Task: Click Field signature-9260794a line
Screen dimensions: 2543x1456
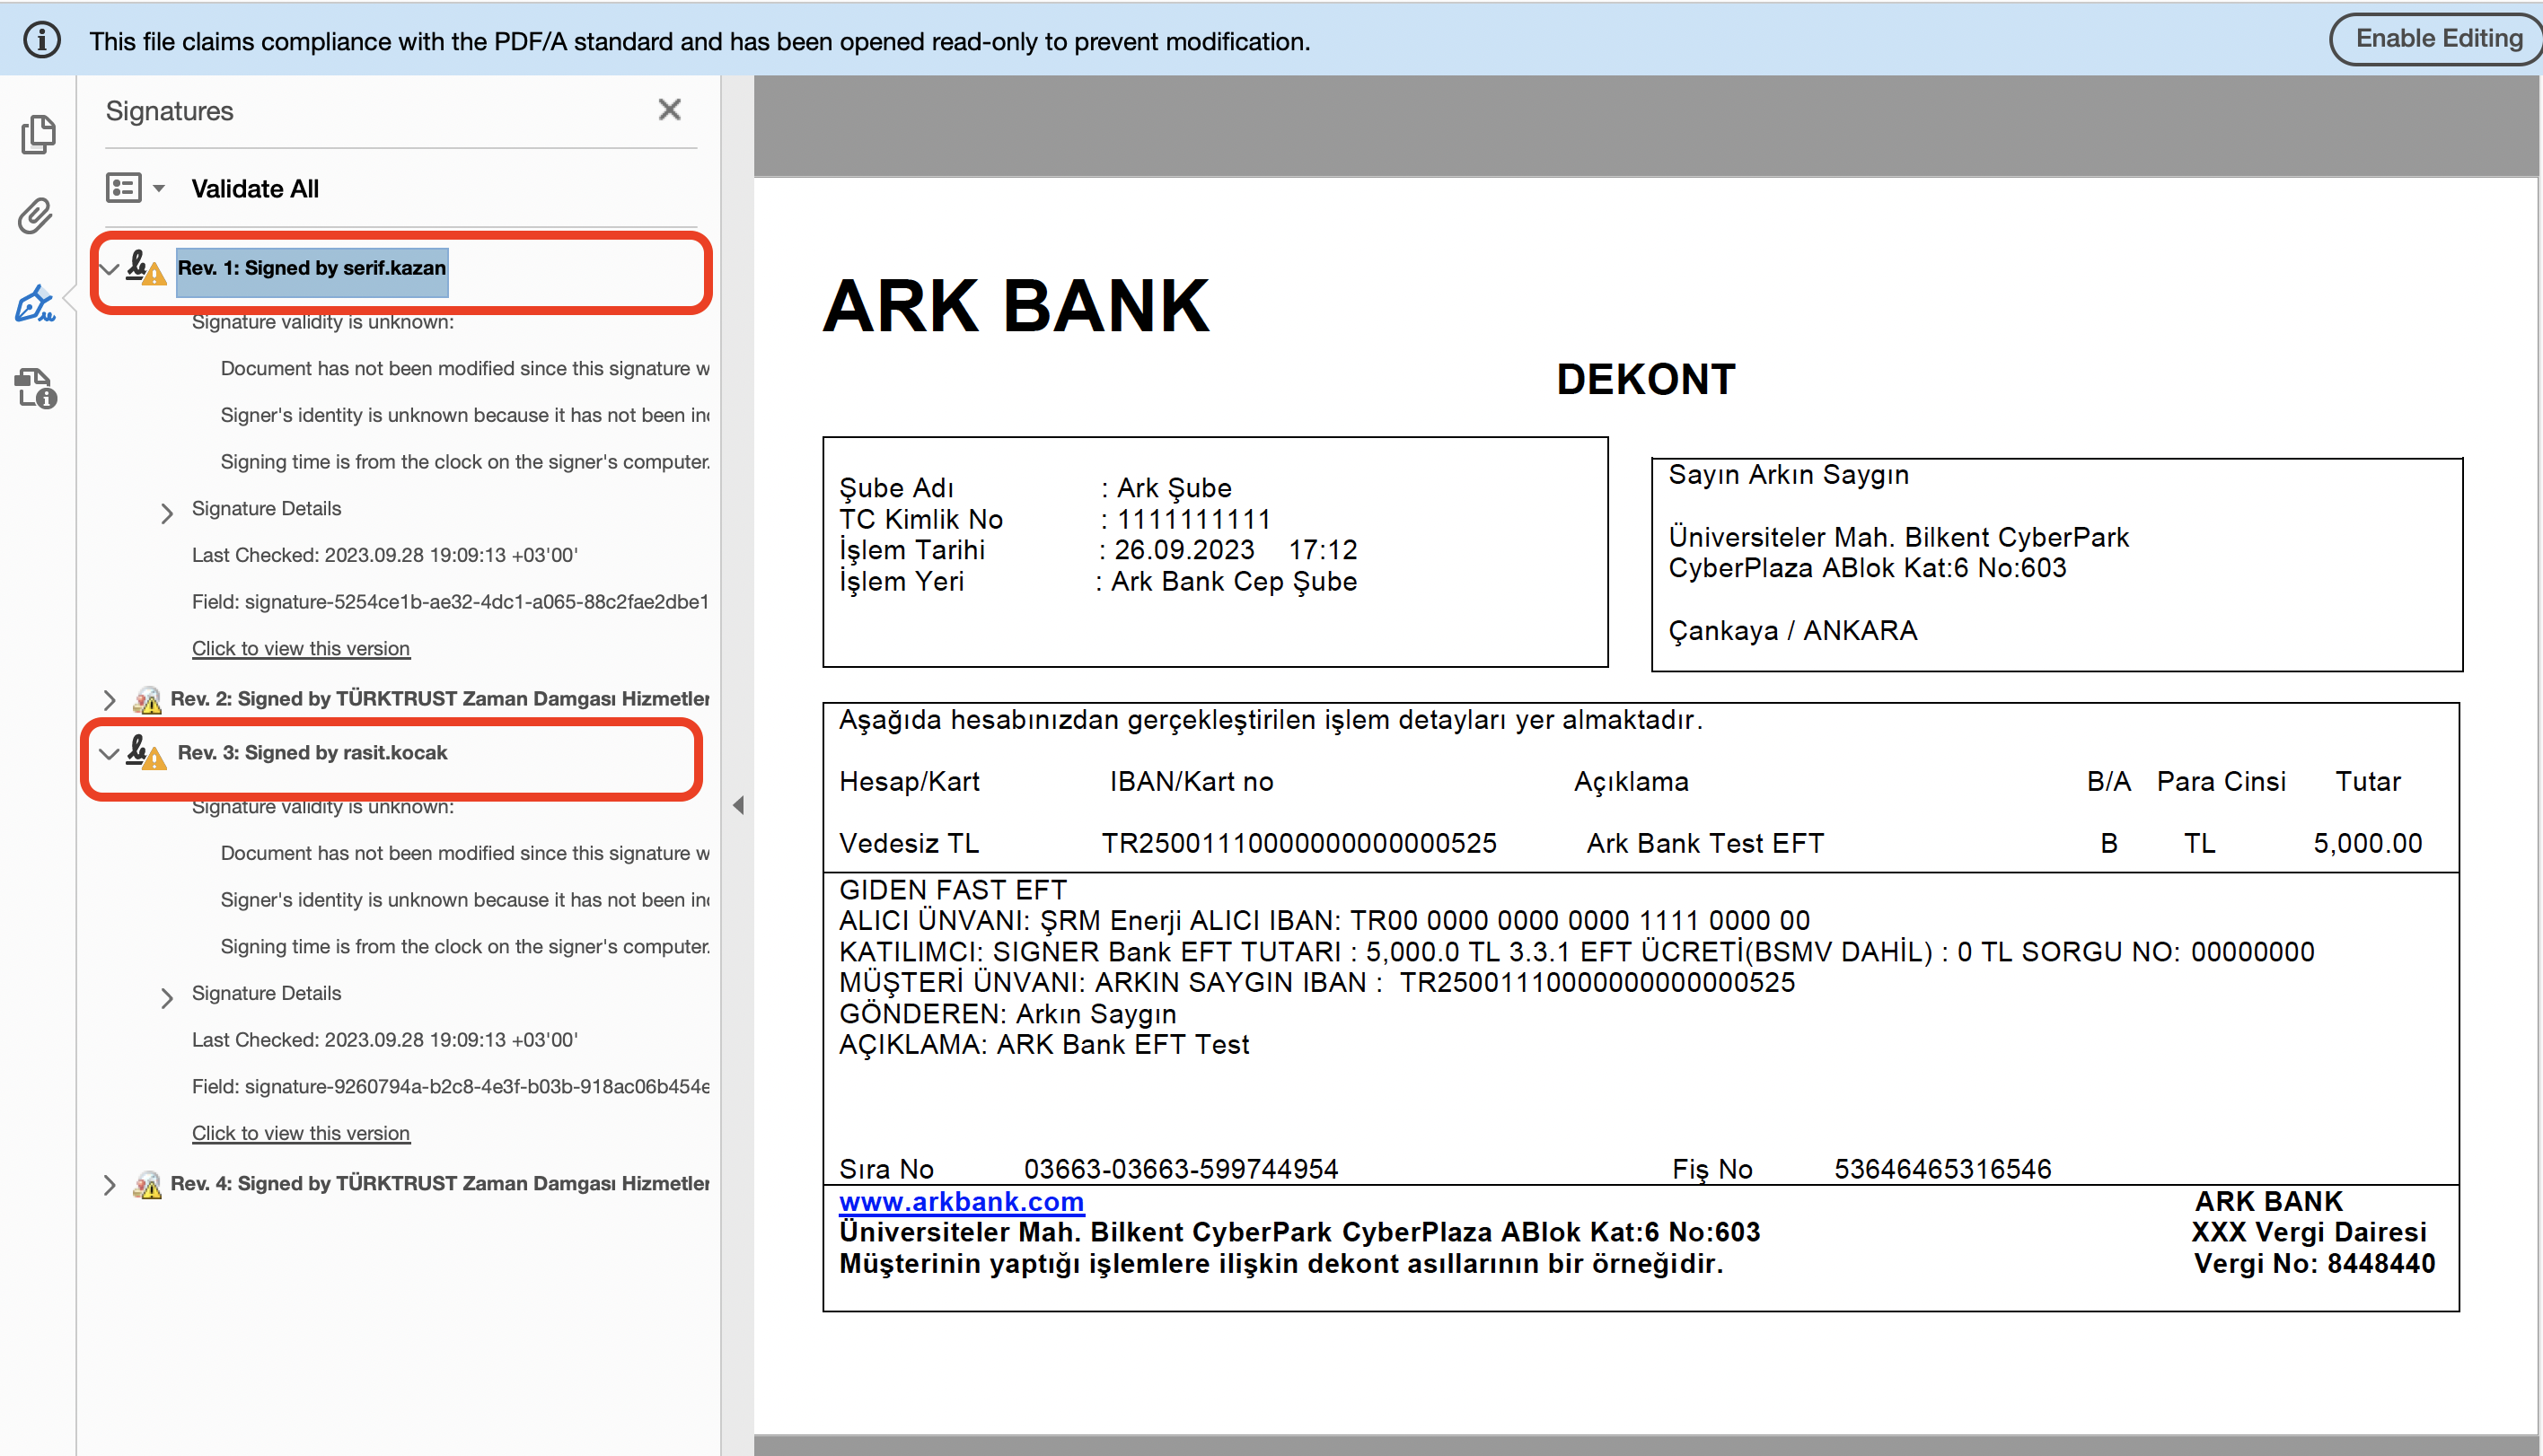Action: [x=450, y=1087]
